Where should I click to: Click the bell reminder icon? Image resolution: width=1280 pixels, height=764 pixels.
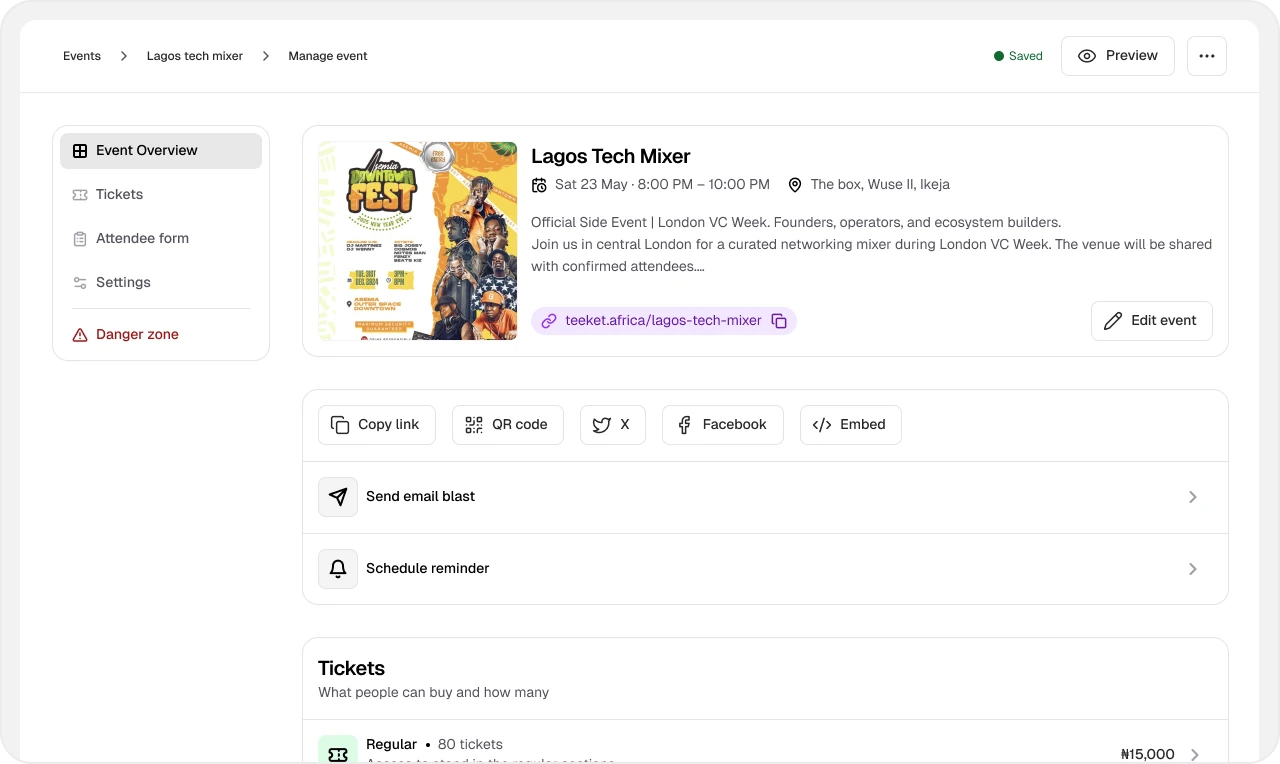pos(338,569)
